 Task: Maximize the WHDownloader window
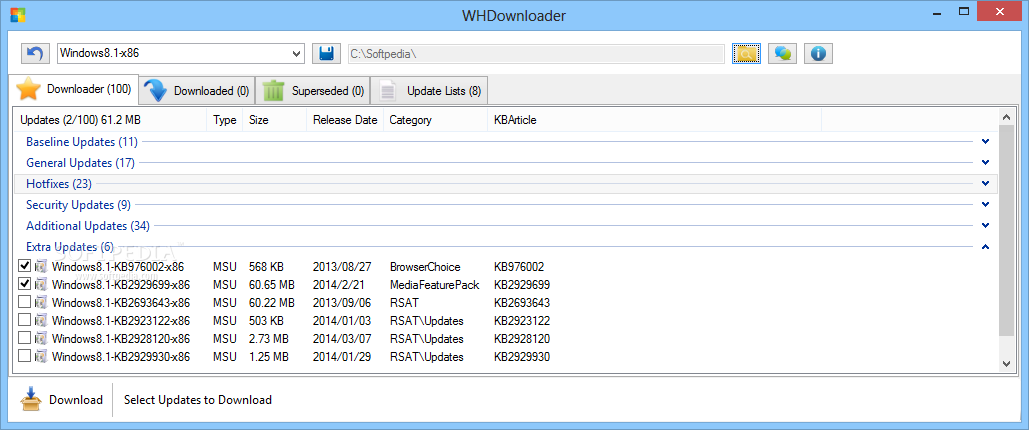[964, 11]
